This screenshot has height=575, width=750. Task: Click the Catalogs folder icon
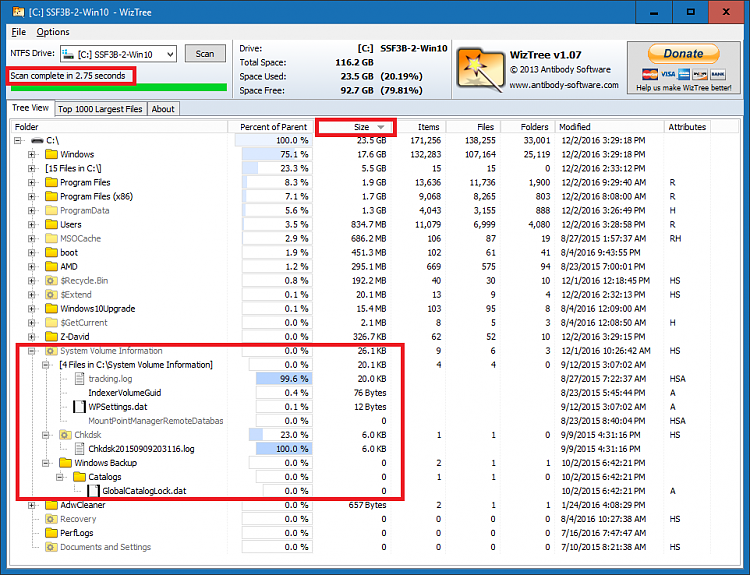[x=79, y=477]
